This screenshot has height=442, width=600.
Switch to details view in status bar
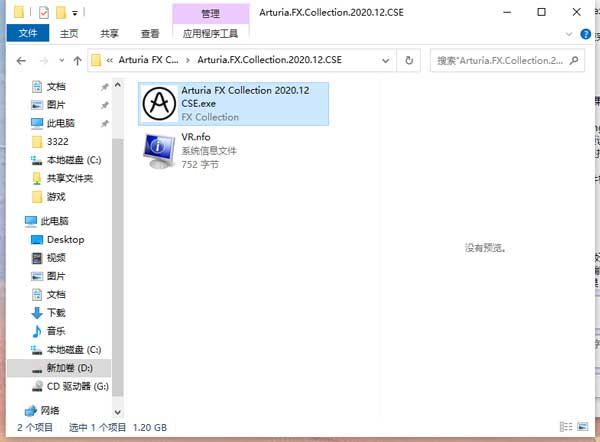566,427
